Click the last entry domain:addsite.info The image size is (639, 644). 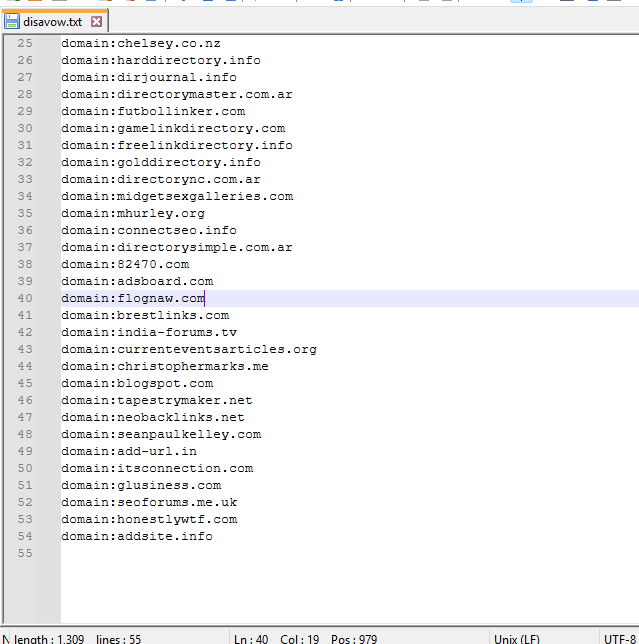click(137, 536)
